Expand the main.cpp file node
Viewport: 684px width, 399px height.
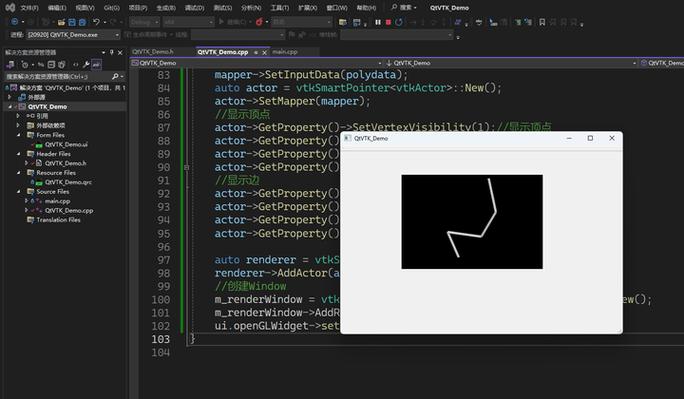(27, 201)
